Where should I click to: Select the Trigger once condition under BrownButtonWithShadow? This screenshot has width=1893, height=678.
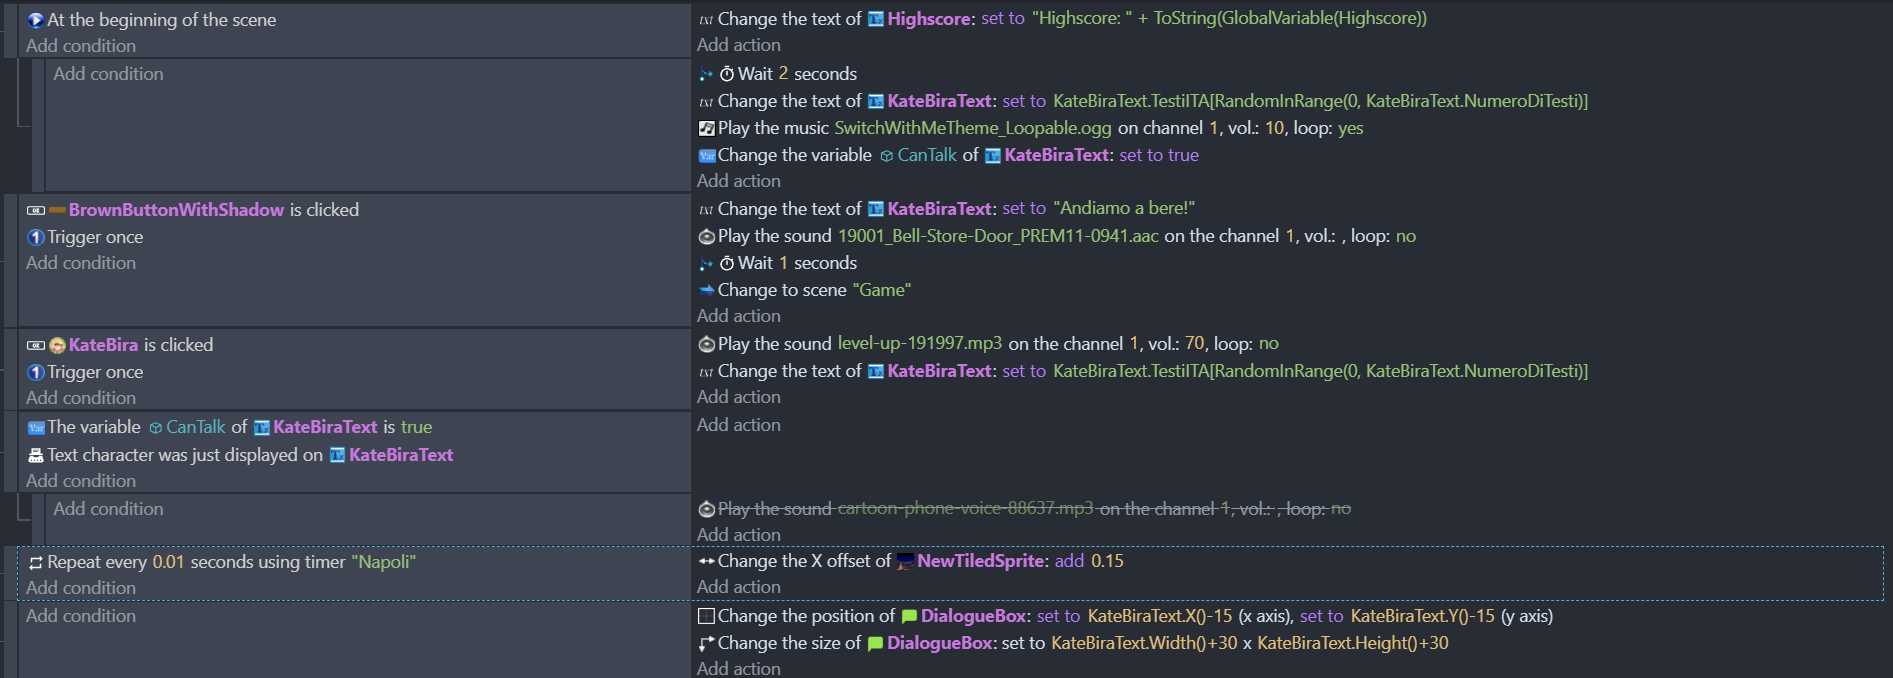tap(85, 237)
